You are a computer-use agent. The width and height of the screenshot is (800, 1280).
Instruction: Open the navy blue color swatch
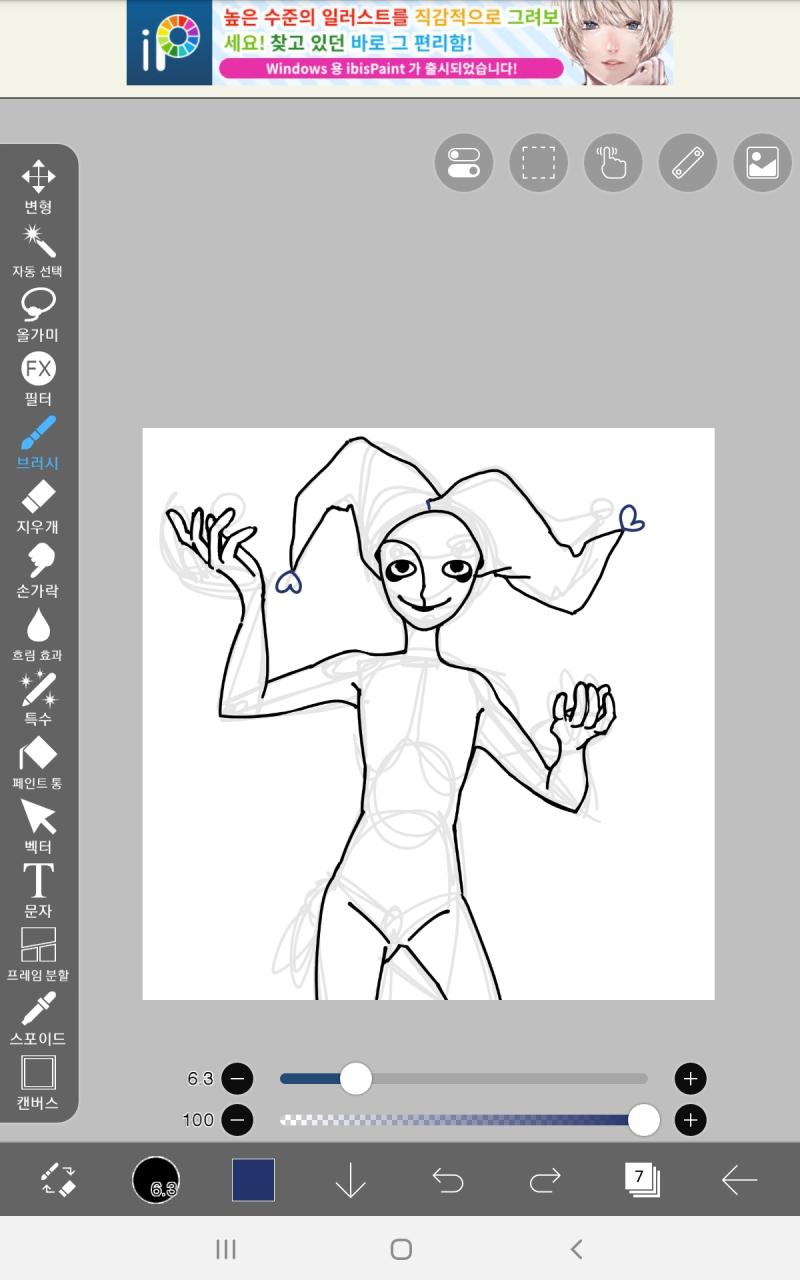tap(253, 1180)
